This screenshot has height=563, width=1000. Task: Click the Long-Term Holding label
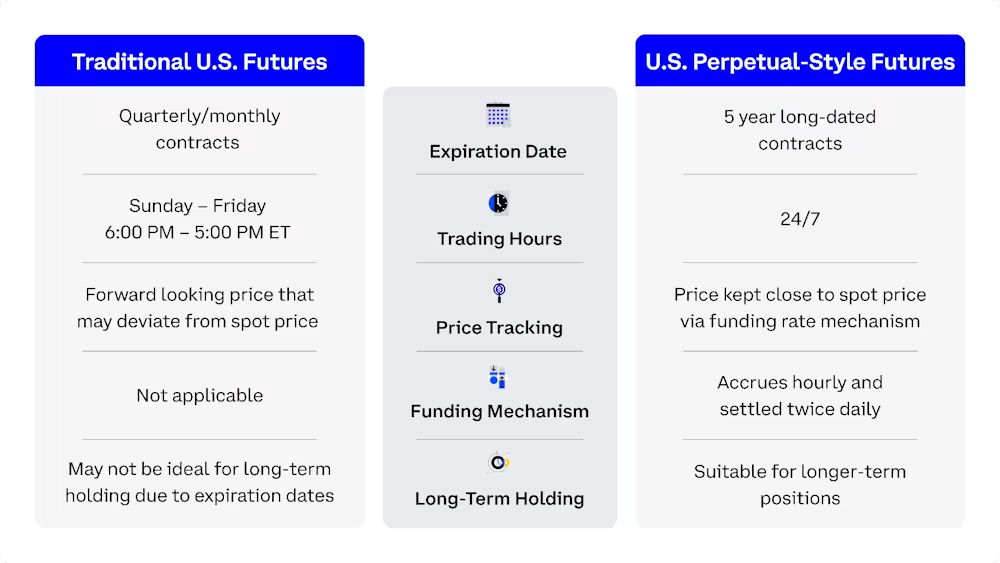[x=499, y=499]
